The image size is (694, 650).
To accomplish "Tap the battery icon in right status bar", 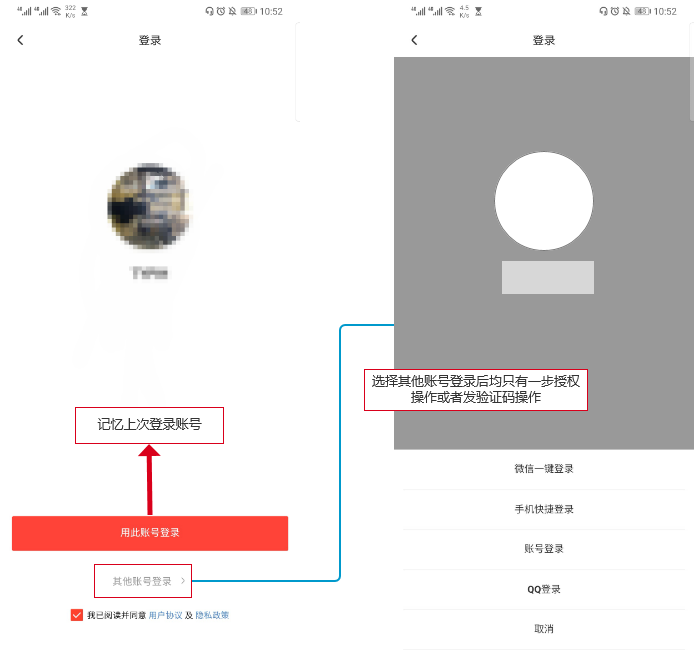I will tap(643, 11).
